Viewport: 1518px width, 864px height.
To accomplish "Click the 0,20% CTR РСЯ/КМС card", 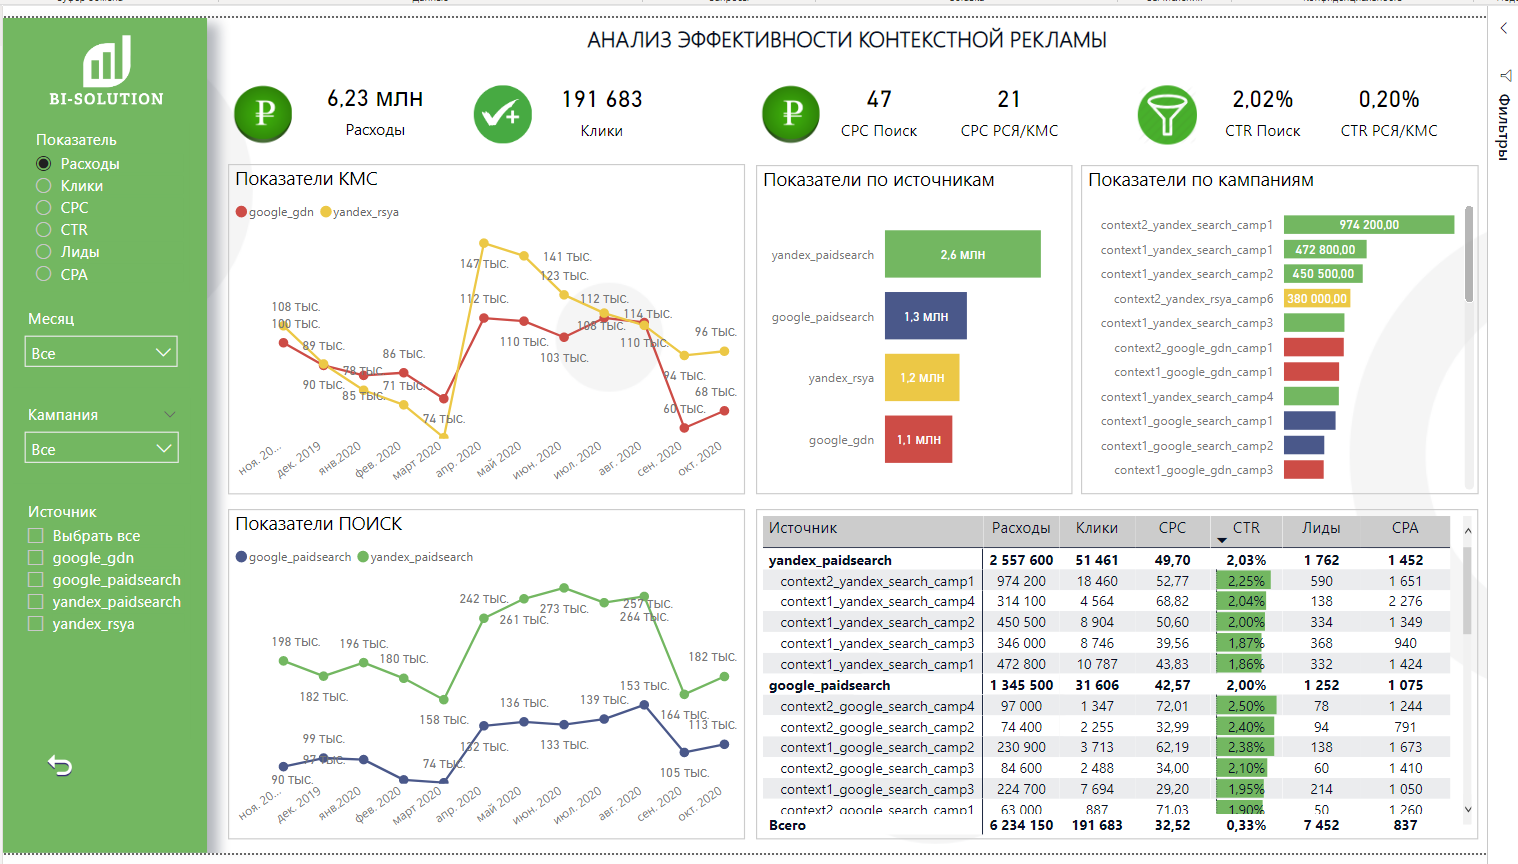I will [x=1389, y=112].
